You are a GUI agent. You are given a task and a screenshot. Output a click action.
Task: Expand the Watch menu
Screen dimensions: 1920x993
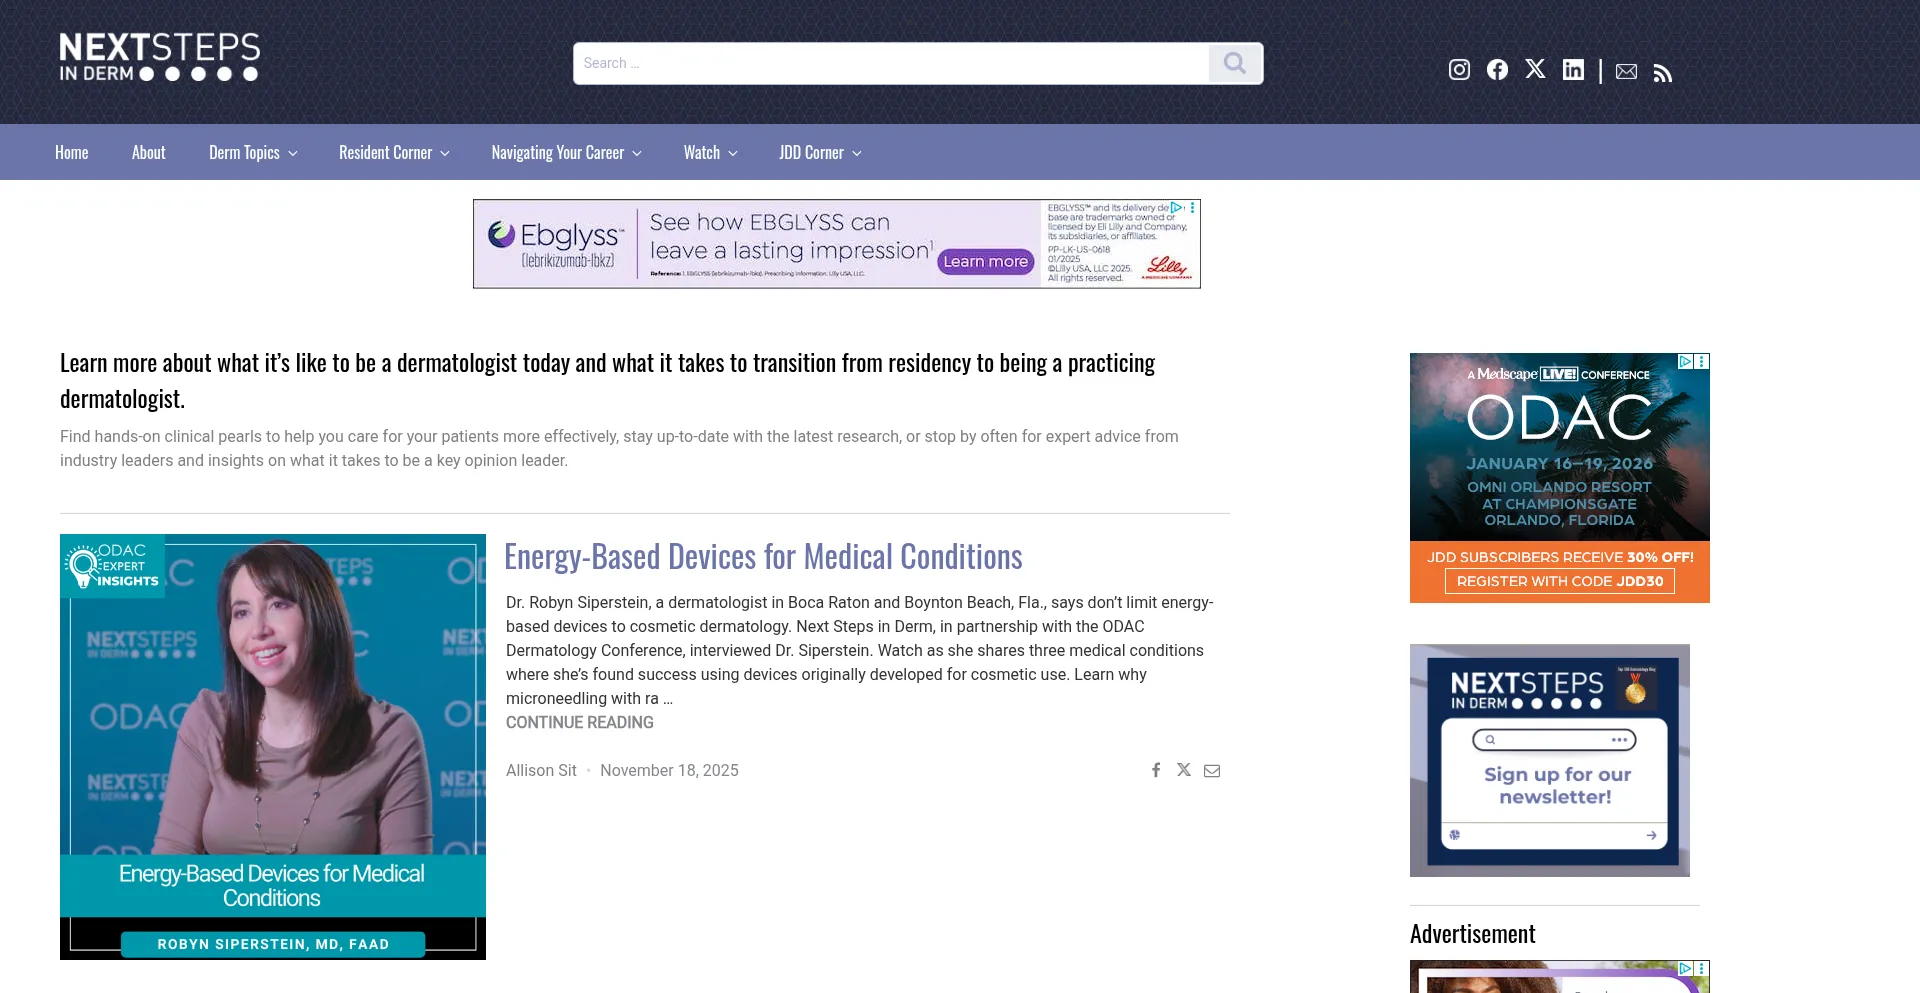coord(710,153)
